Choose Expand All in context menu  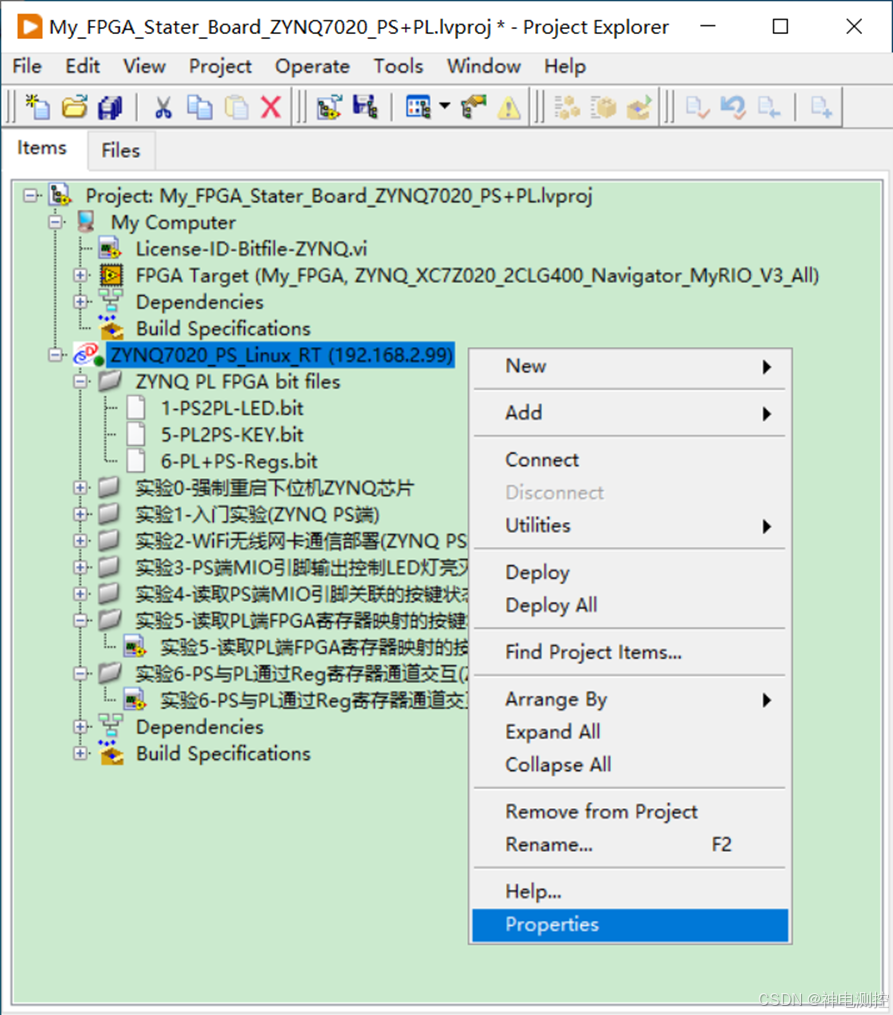[x=630, y=732]
